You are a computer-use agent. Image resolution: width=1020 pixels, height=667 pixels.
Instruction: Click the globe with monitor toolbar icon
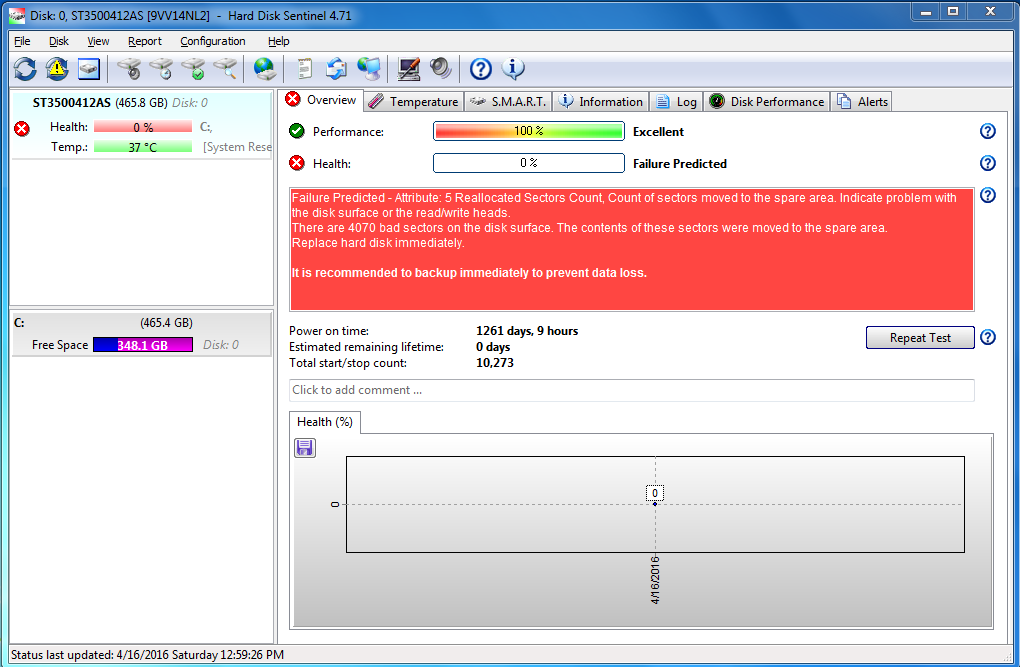(x=369, y=69)
